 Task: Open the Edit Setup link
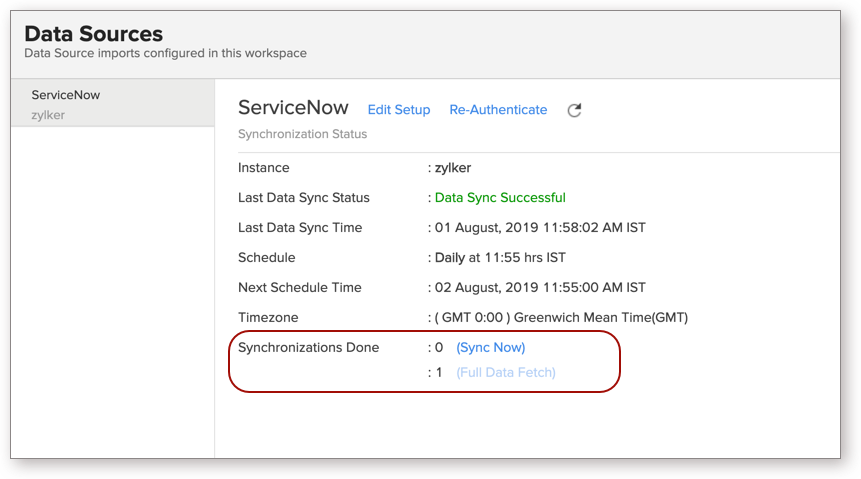click(399, 110)
